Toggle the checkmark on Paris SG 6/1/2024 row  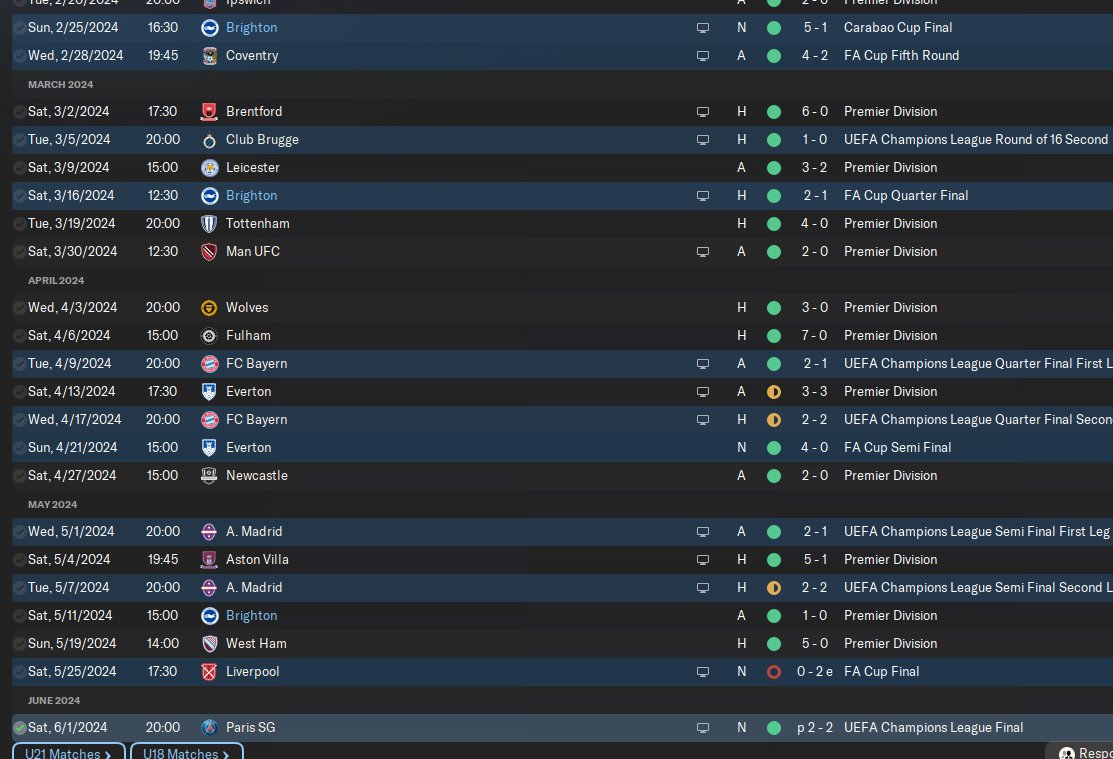tap(20, 728)
